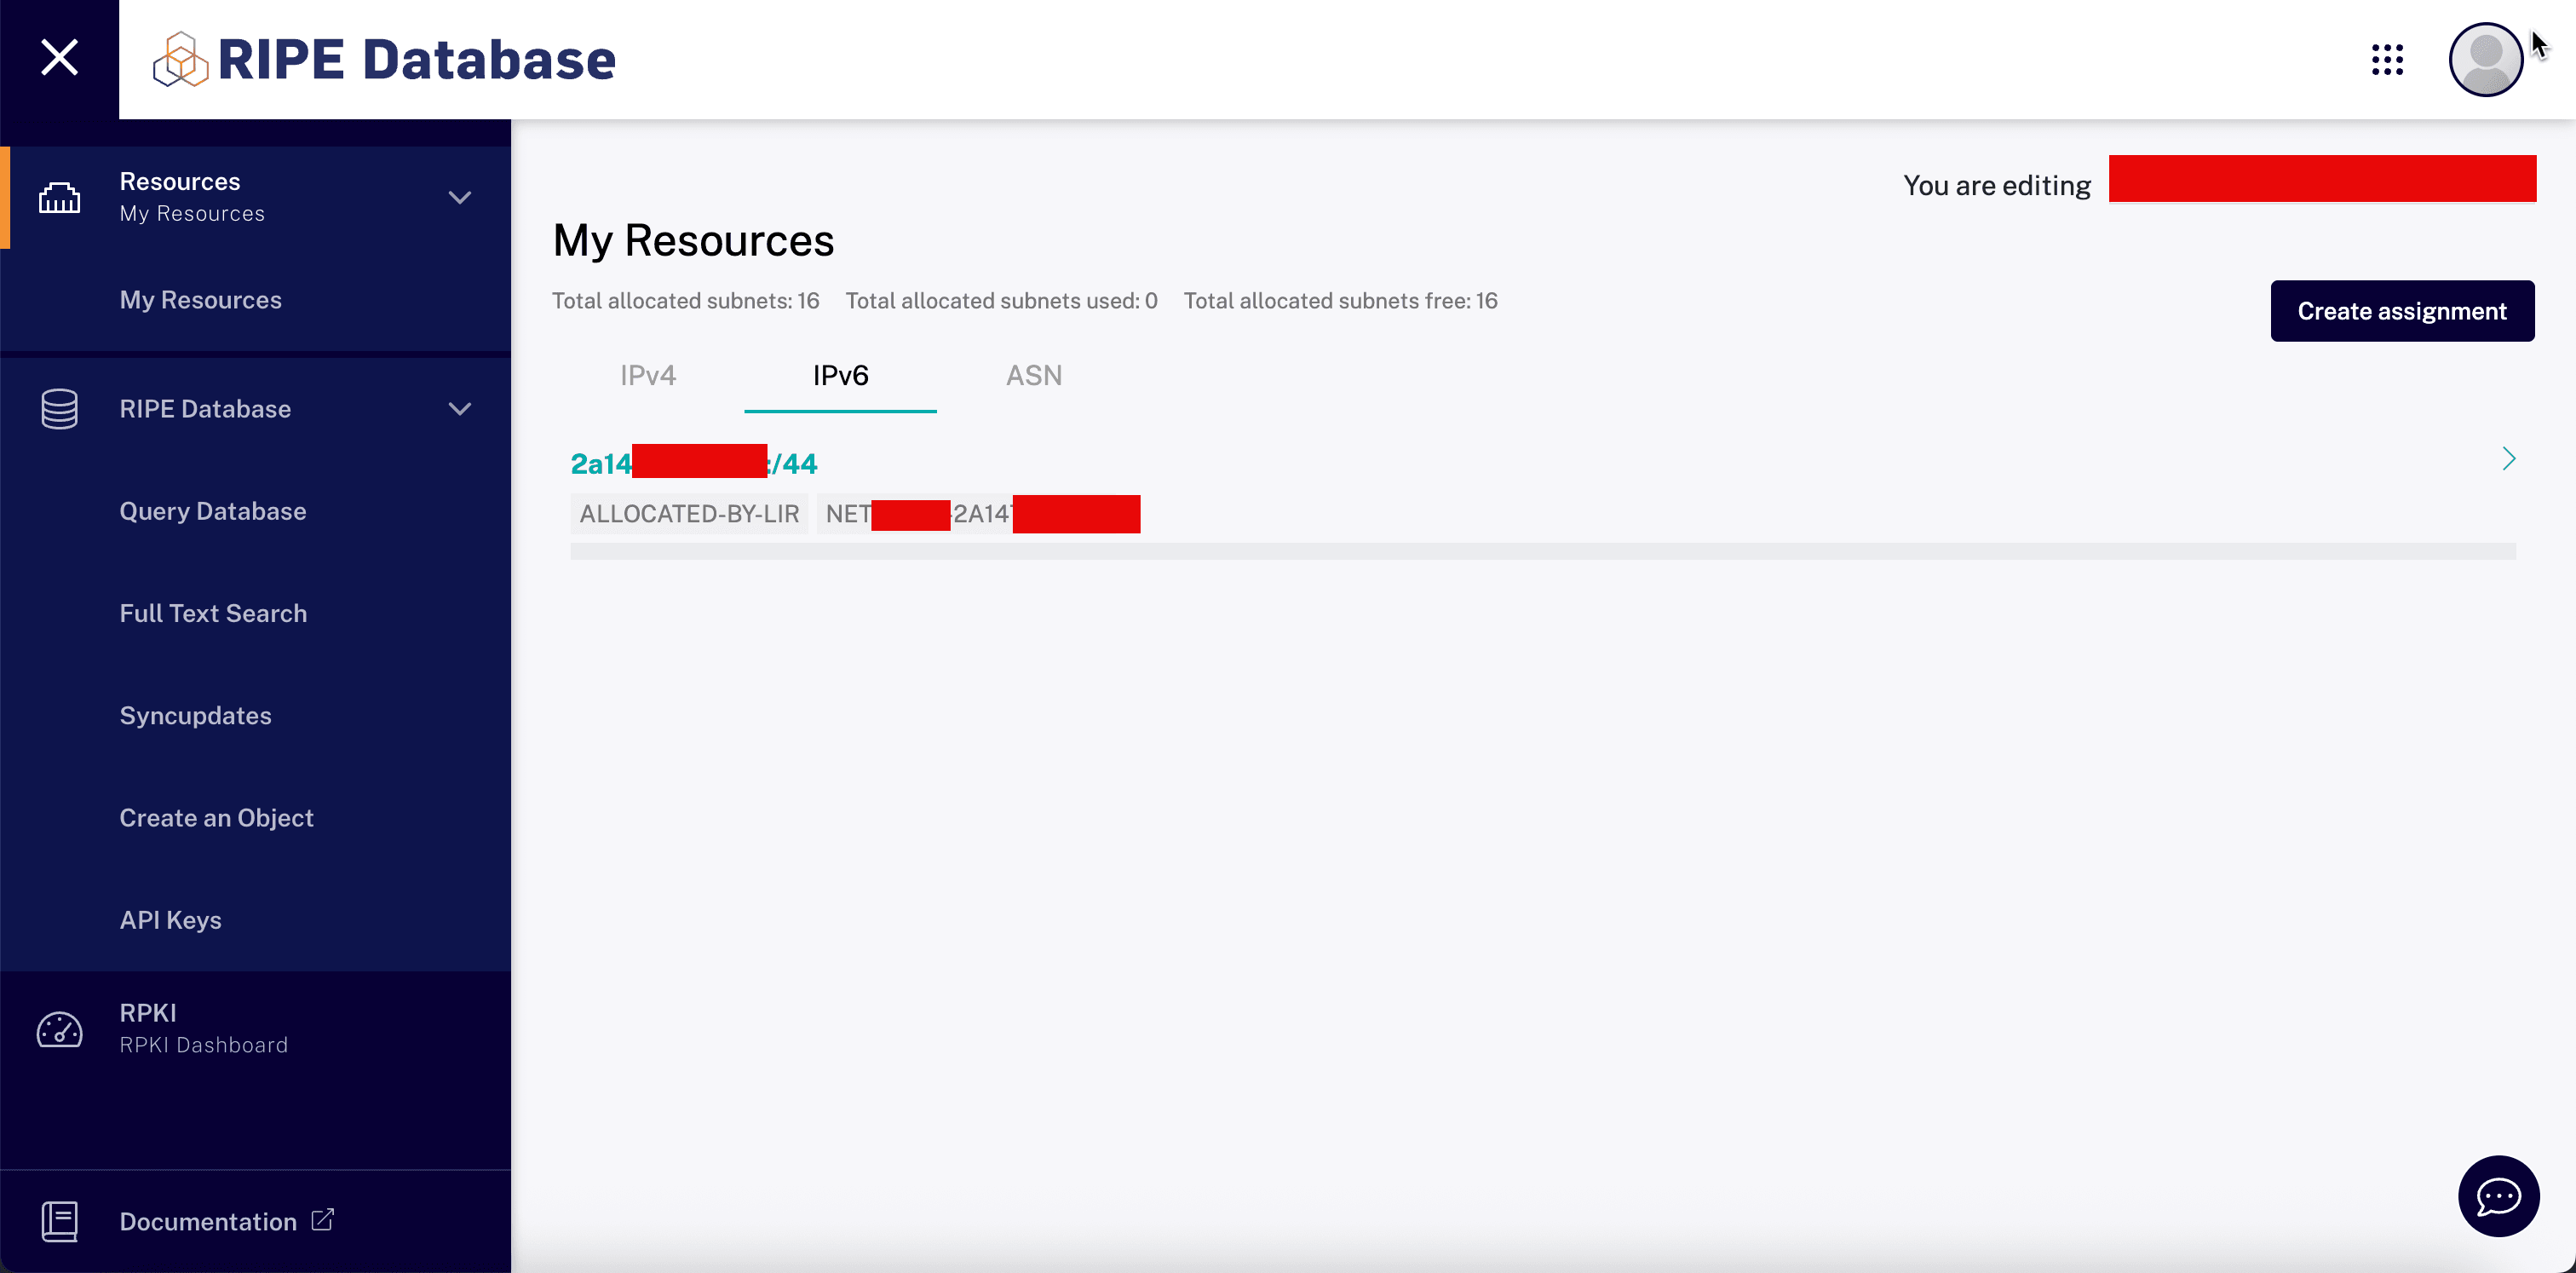Collapse the Resources section chevron
This screenshot has height=1273, width=2576.
tap(459, 197)
